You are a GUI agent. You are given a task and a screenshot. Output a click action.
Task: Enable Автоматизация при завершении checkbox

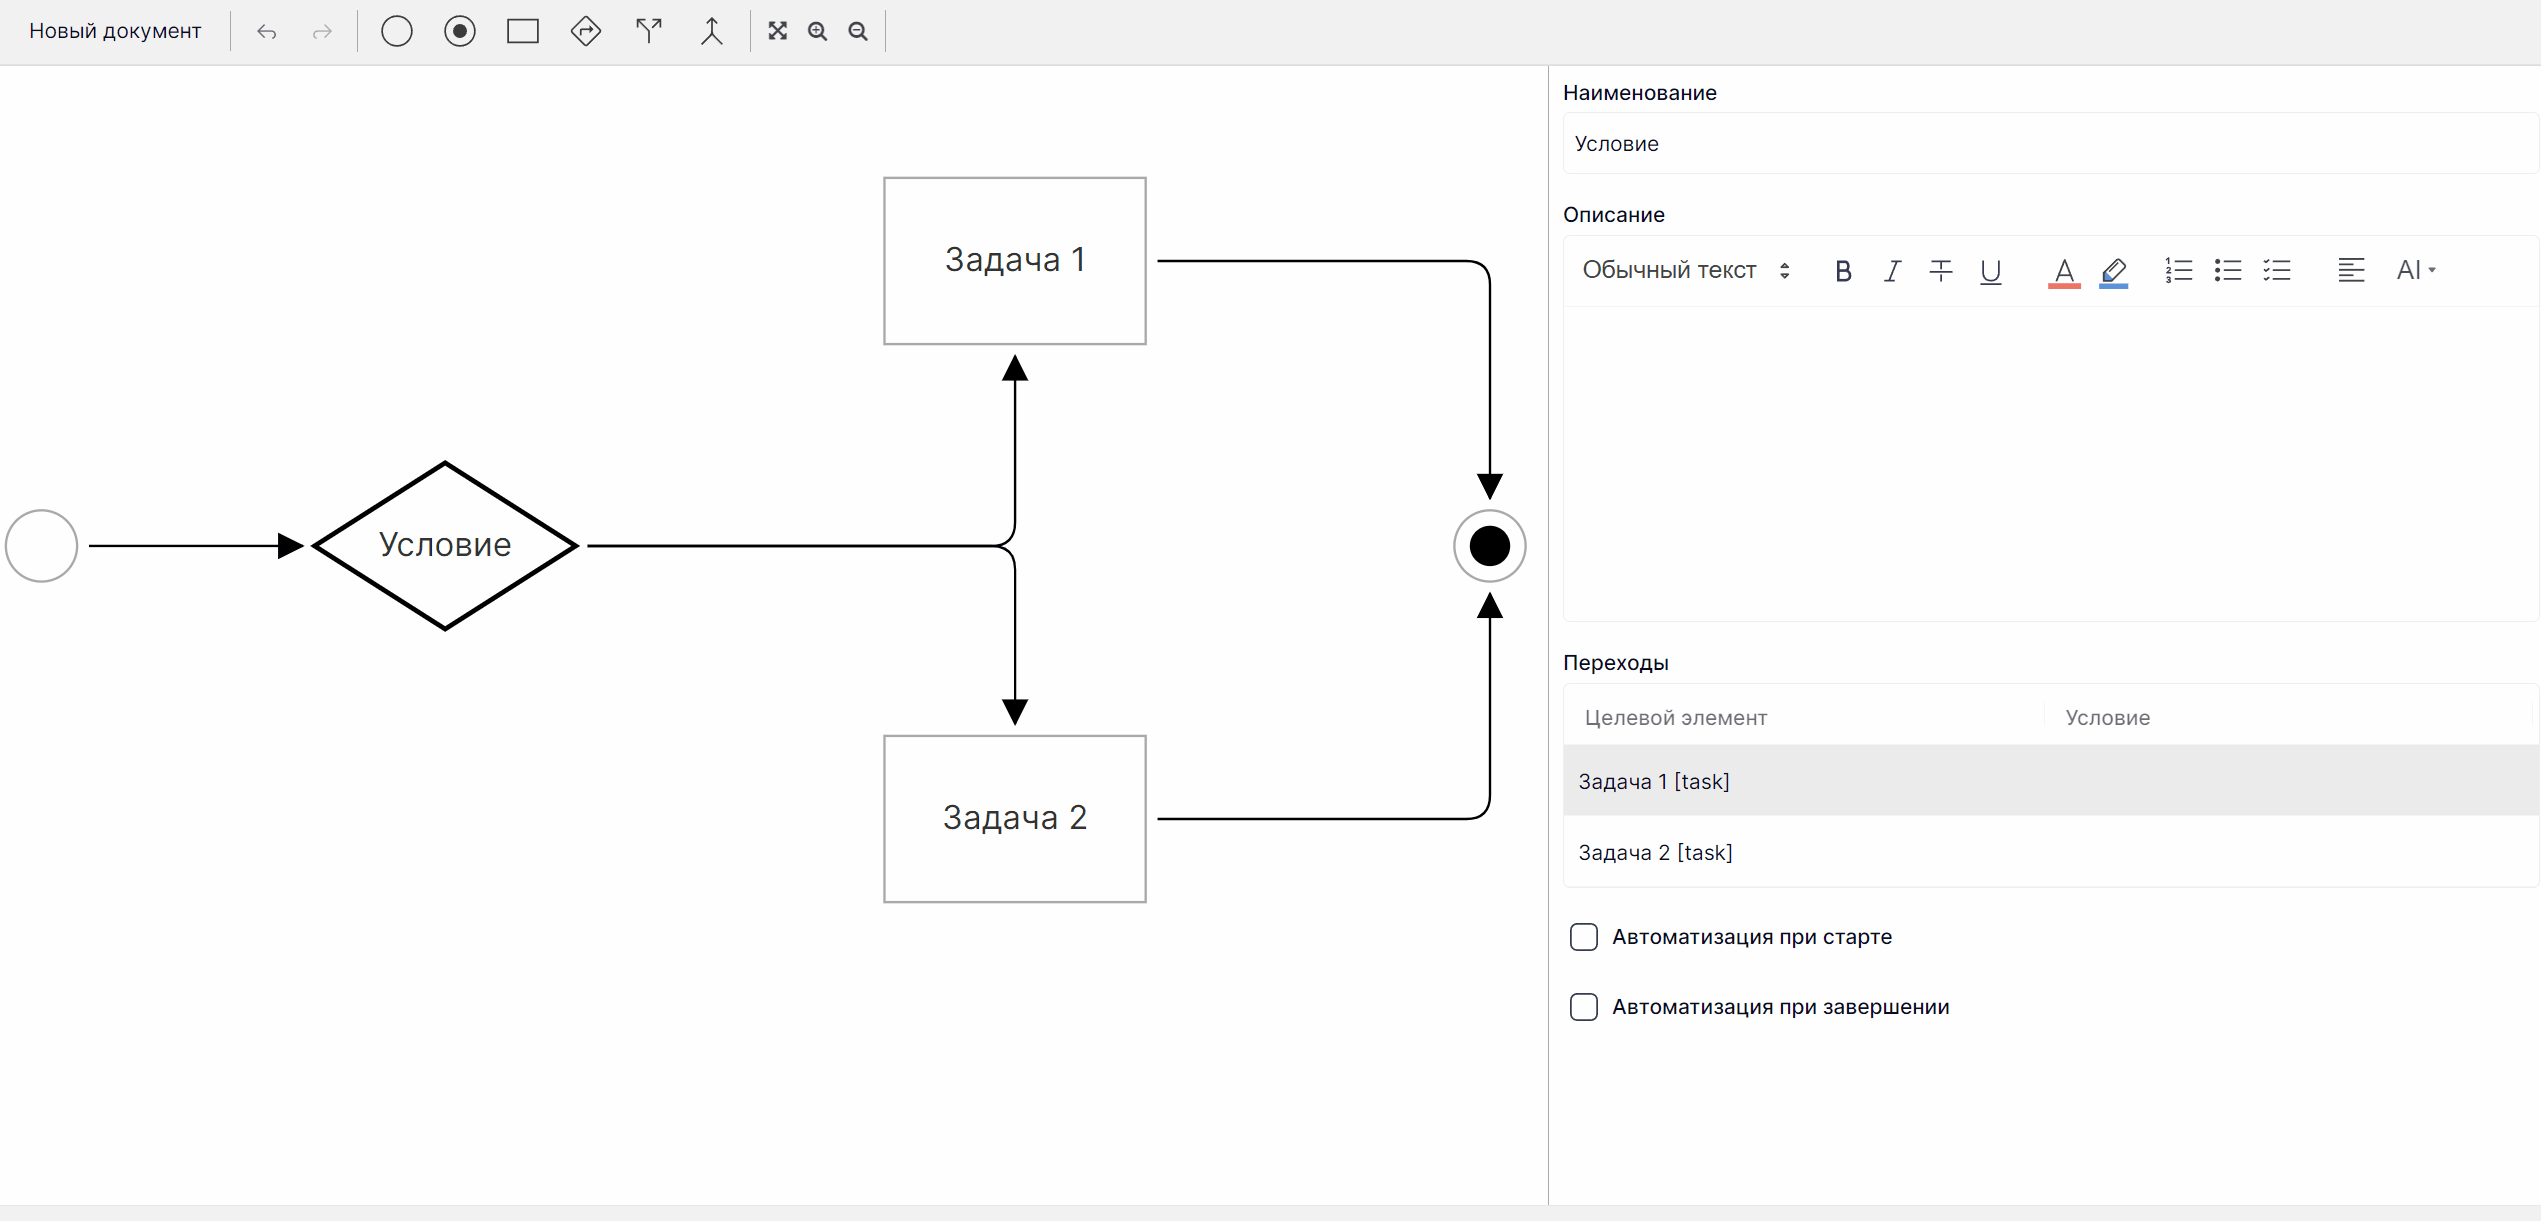tap(1584, 1007)
